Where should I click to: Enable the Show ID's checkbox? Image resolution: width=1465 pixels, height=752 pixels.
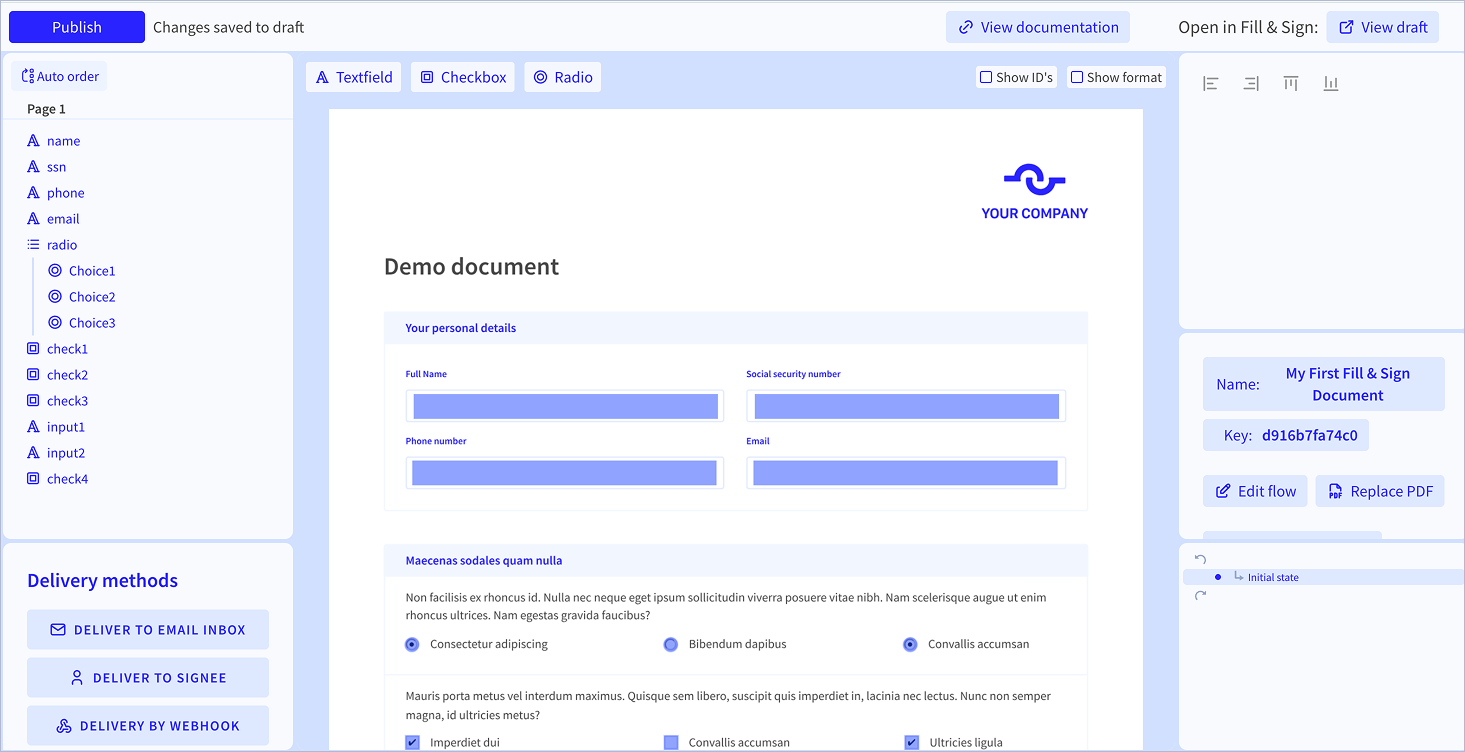click(x=986, y=77)
